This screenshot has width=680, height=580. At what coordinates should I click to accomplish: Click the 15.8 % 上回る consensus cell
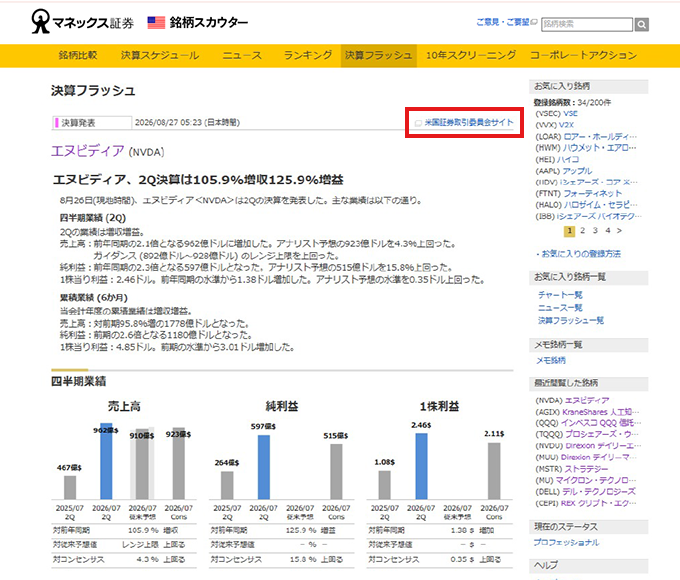(316, 560)
